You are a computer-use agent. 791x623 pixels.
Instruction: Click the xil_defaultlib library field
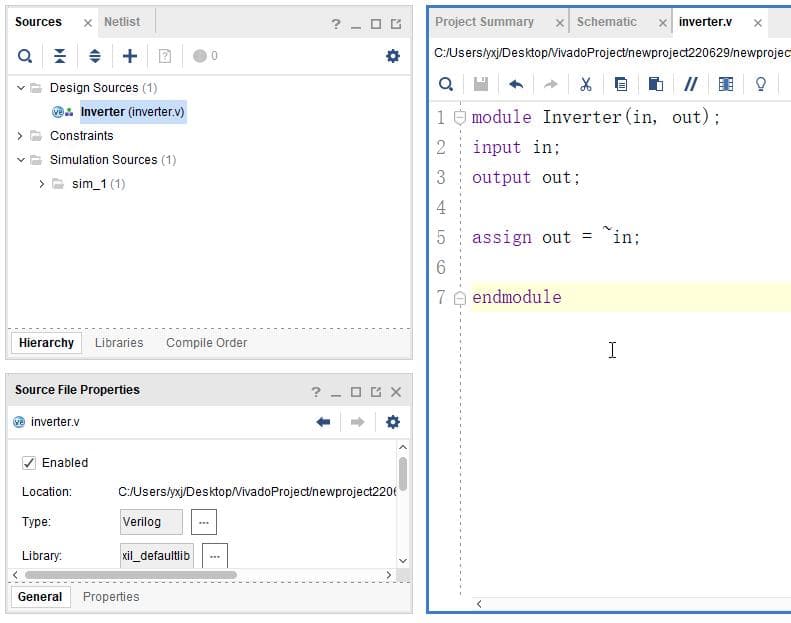point(156,555)
